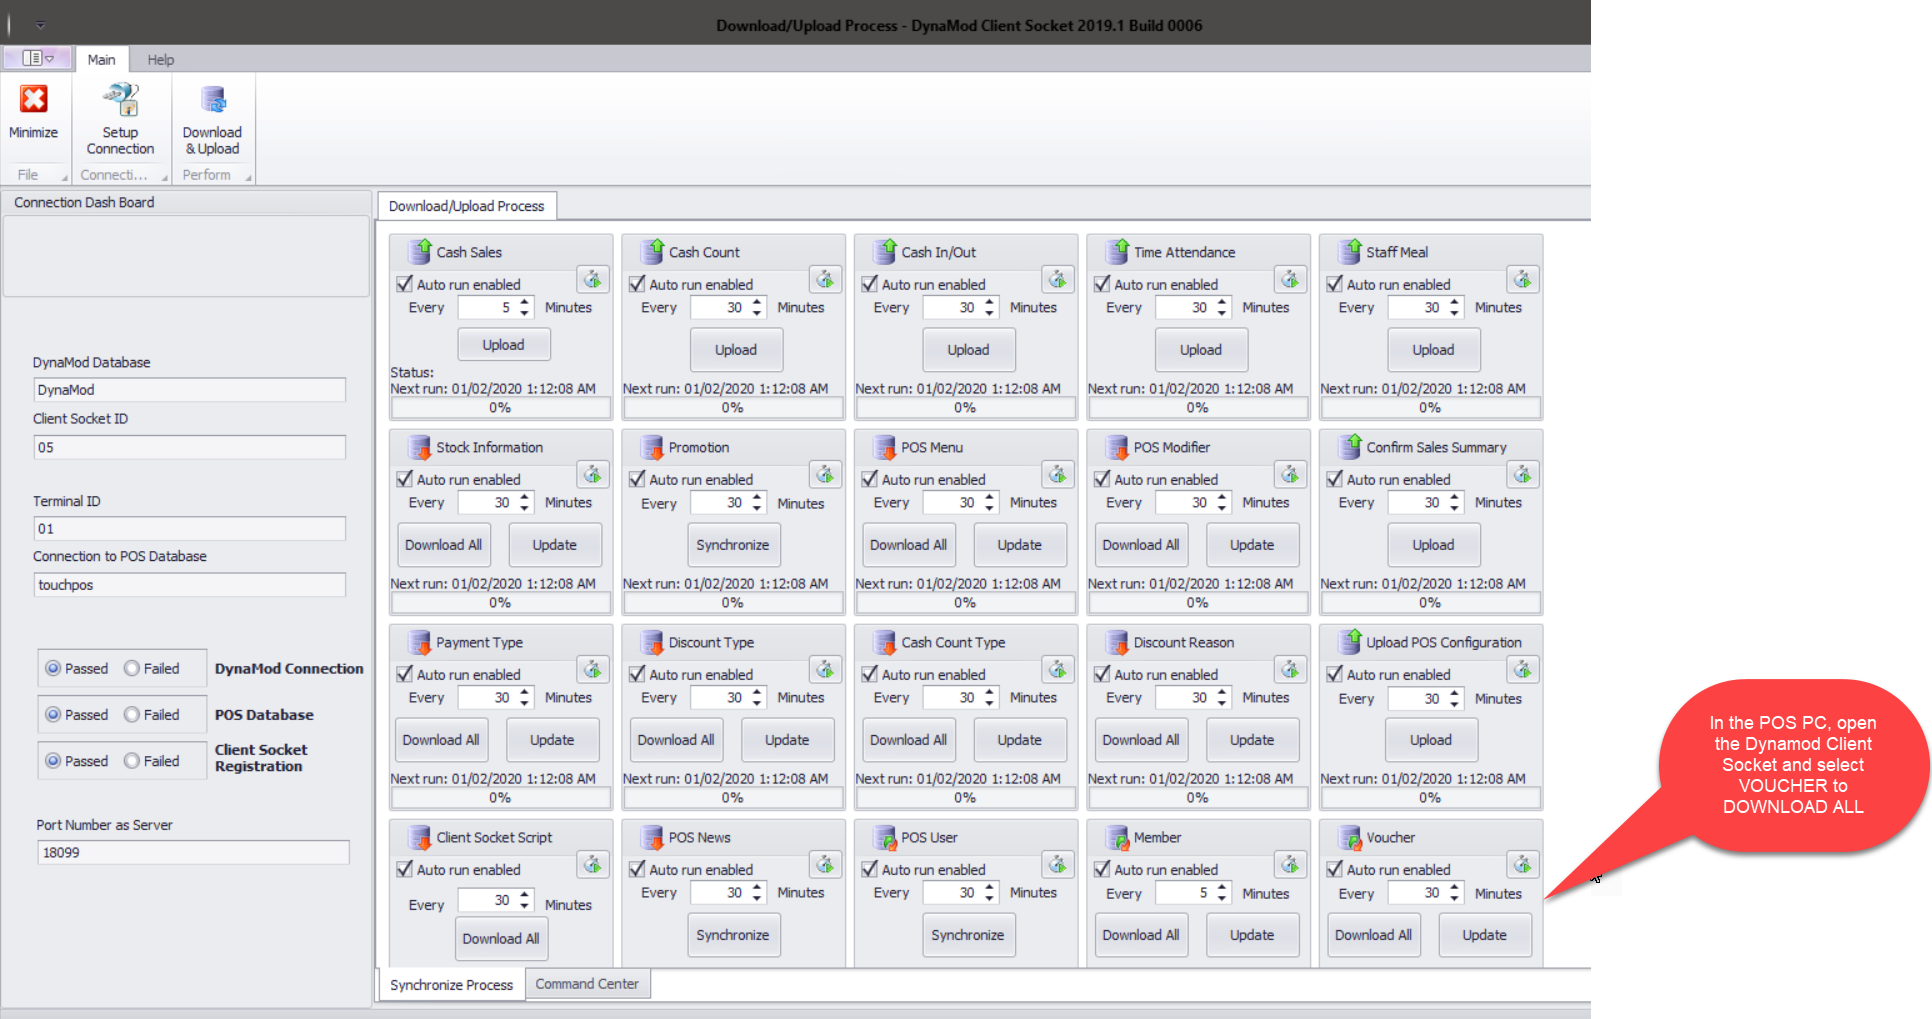
Task: Click the refresh icon in POS User panel
Action: (x=1058, y=865)
